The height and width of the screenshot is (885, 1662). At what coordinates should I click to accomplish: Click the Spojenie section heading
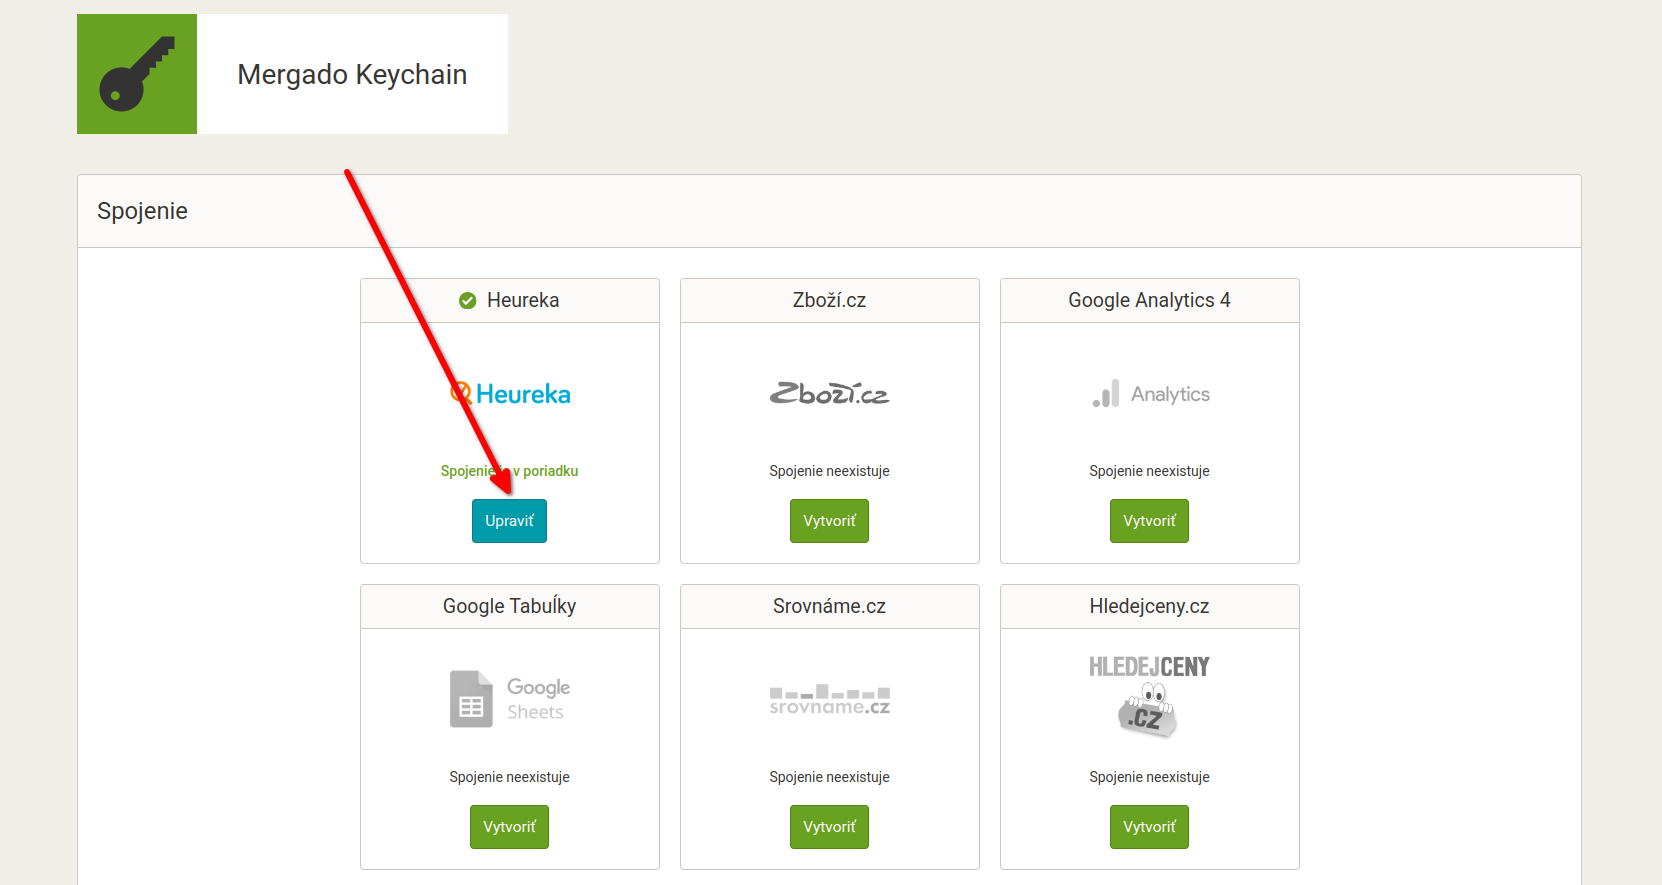(x=142, y=211)
